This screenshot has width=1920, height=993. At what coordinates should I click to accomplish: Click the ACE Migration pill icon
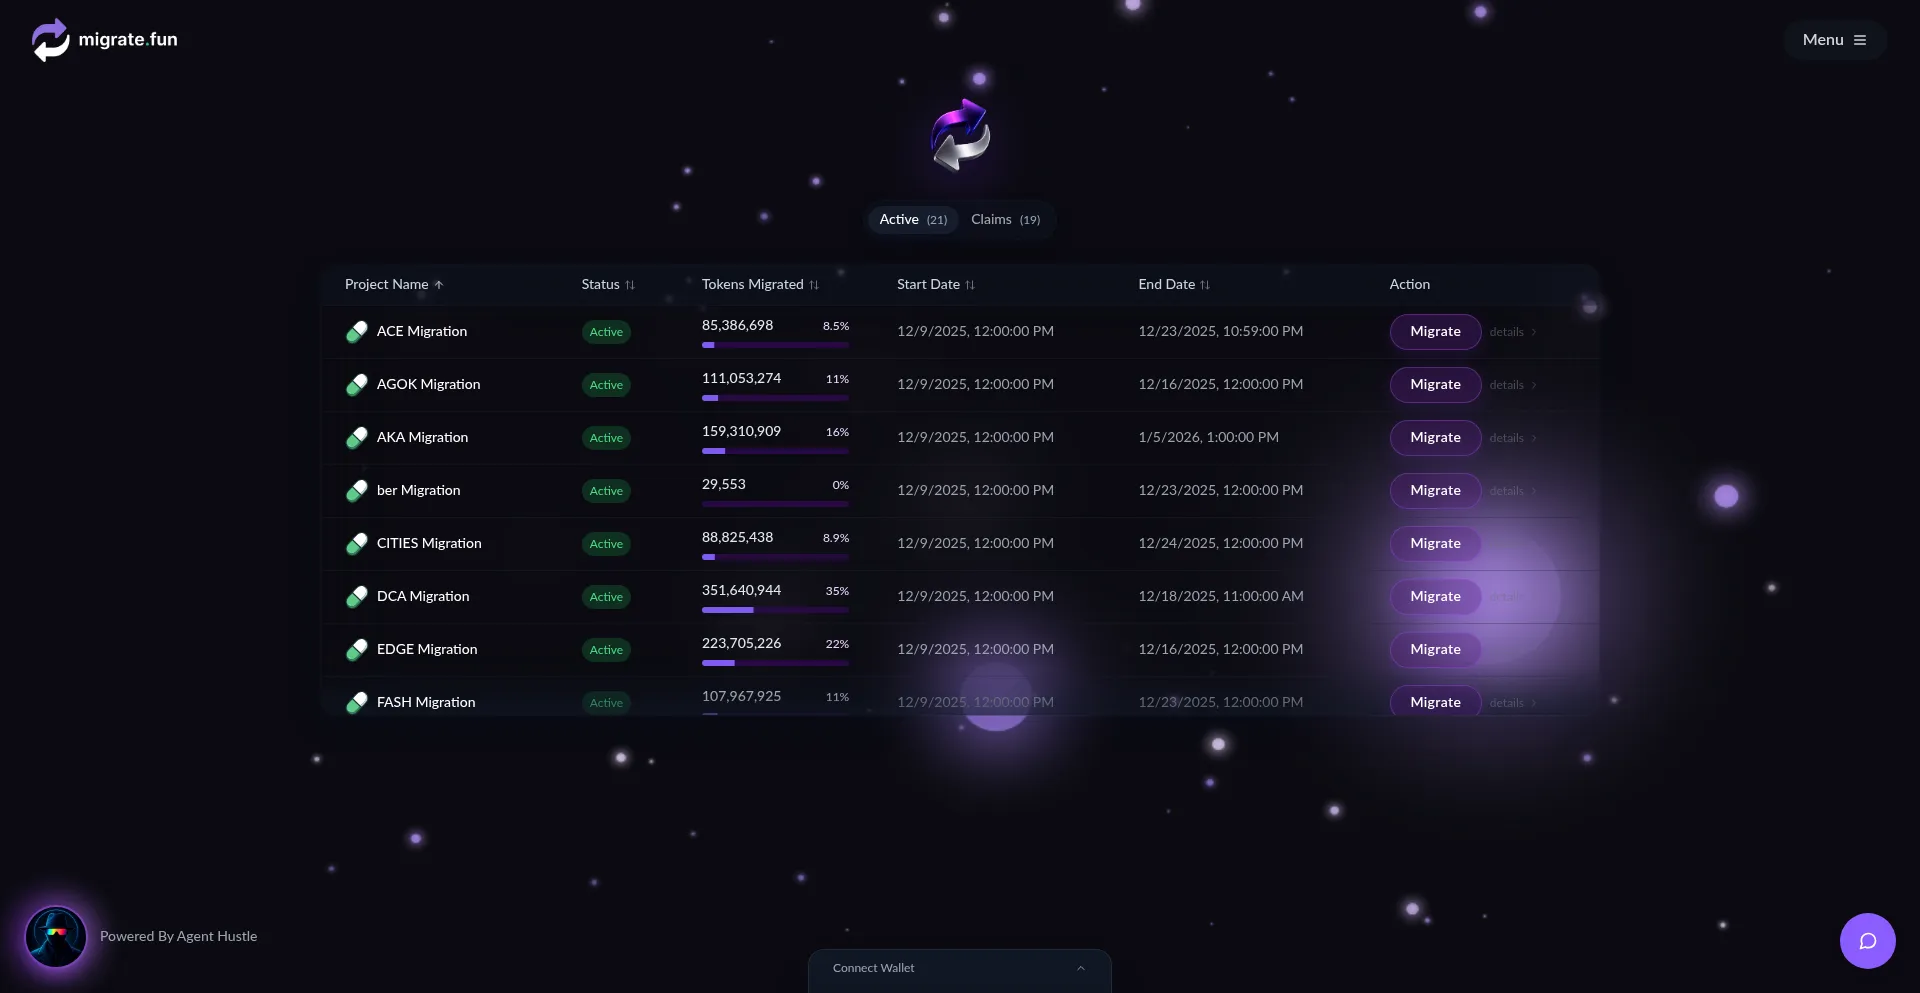click(x=357, y=332)
